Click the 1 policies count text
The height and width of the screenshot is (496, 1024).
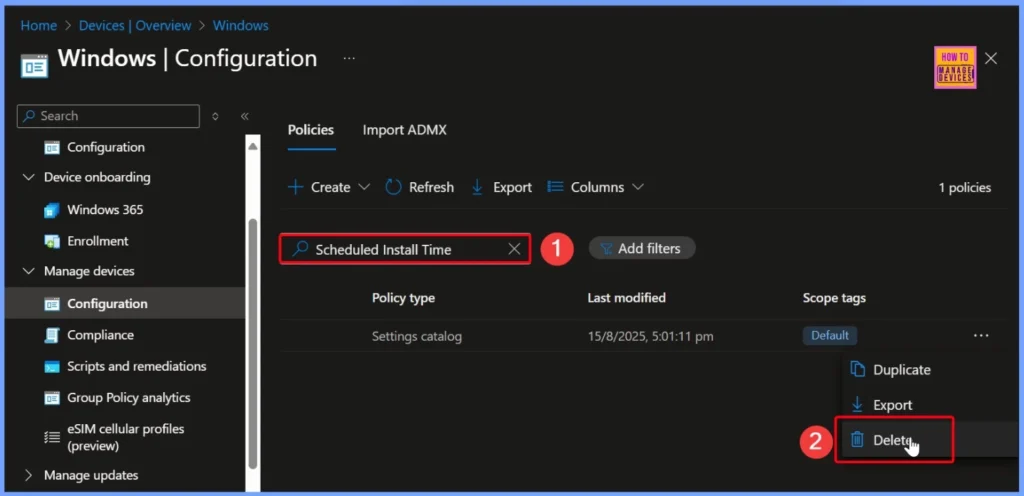pos(965,188)
